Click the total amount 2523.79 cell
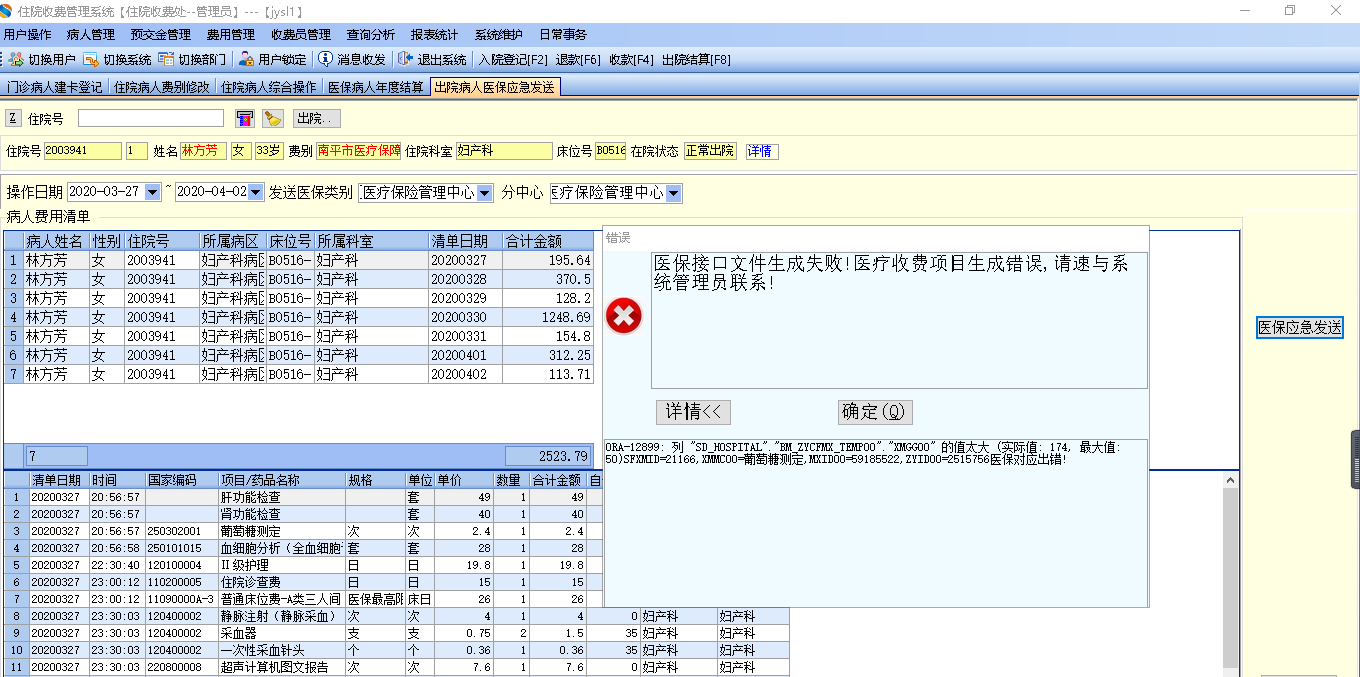Image resolution: width=1360 pixels, height=677 pixels. tap(549, 456)
